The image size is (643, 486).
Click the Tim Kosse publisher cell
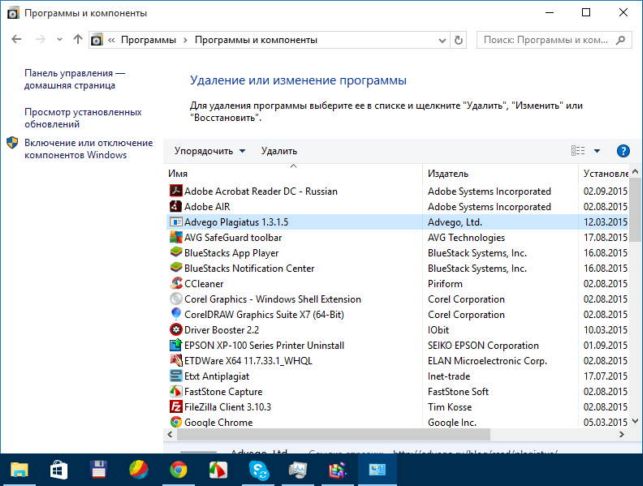coord(449,407)
